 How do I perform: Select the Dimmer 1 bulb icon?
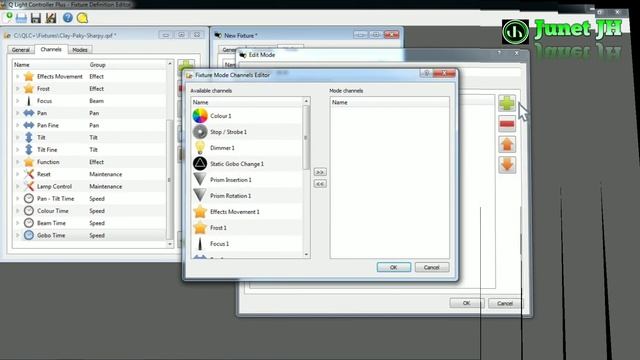[x=200, y=148]
